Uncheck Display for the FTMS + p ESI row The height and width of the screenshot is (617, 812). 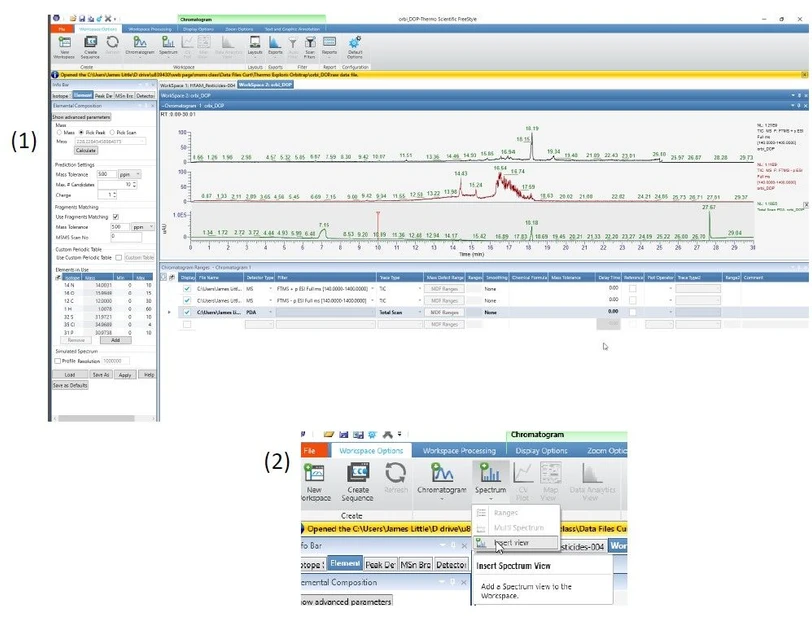pyautogui.click(x=187, y=289)
